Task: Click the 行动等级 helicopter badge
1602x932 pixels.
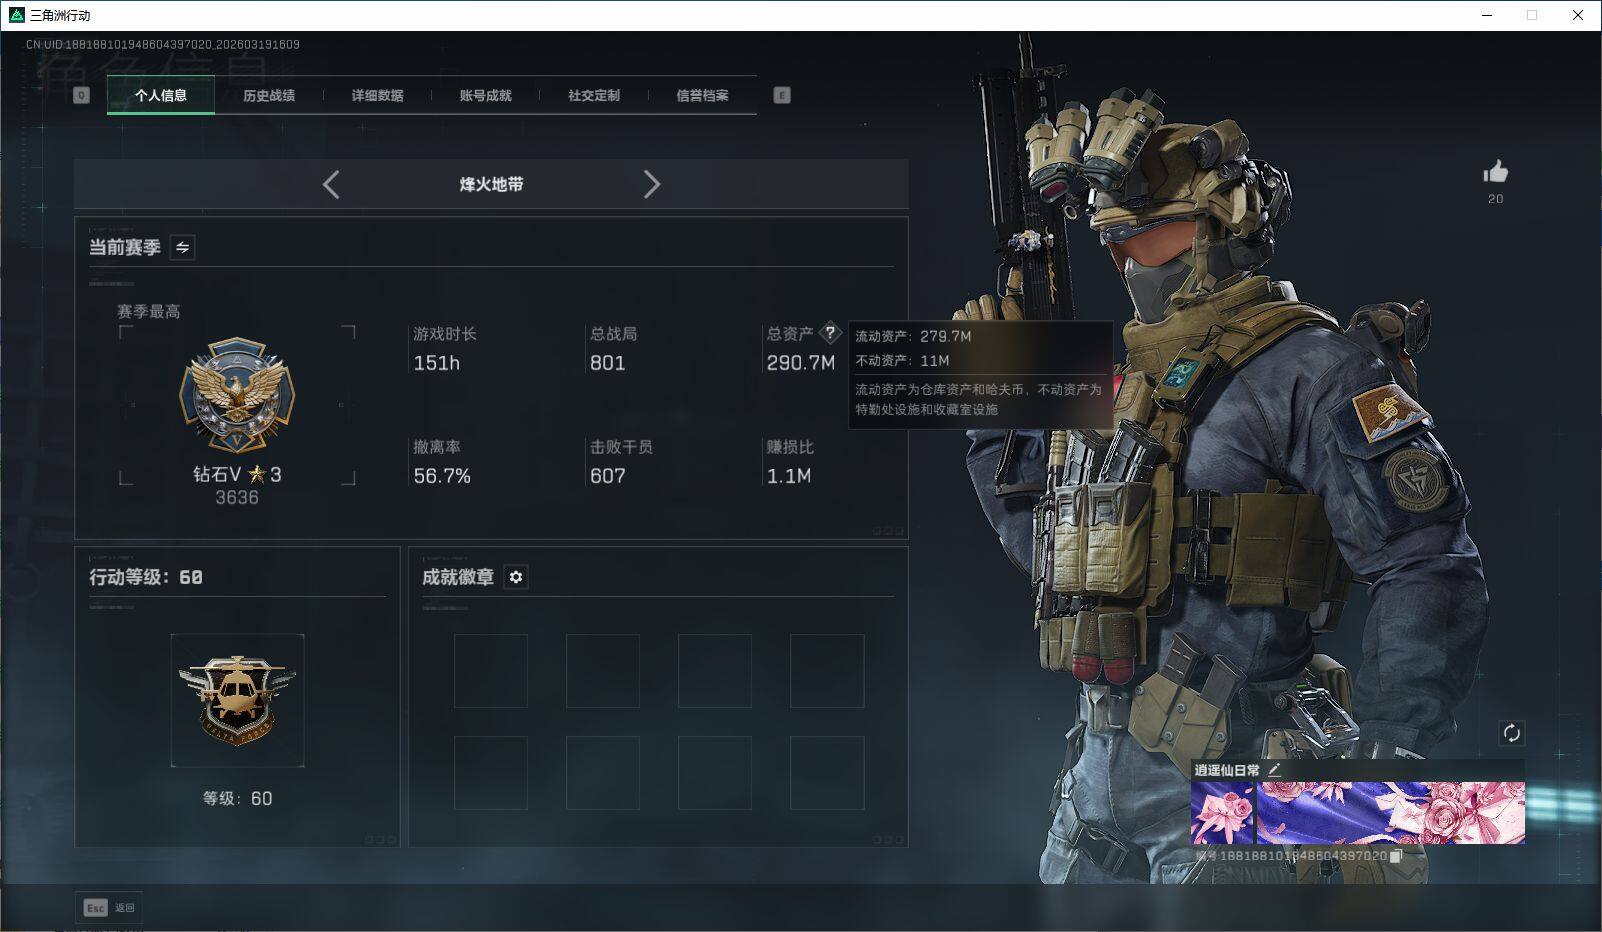Action: pyautogui.click(x=237, y=700)
